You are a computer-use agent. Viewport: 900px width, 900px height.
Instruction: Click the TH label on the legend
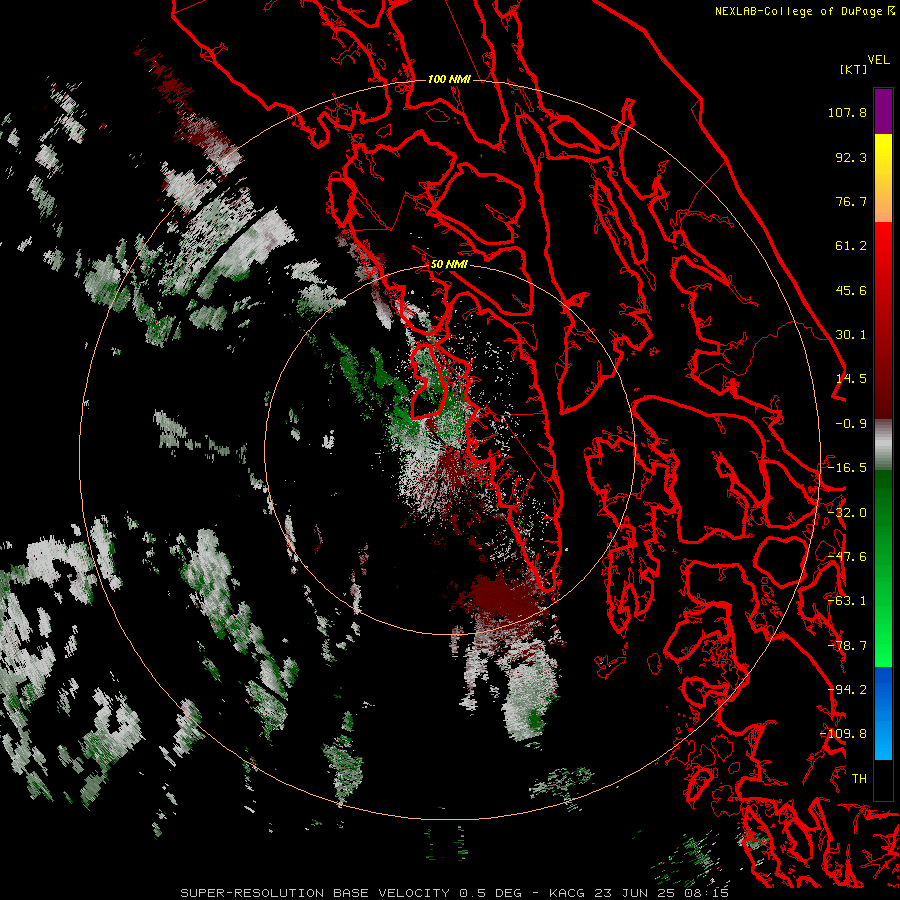point(859,779)
